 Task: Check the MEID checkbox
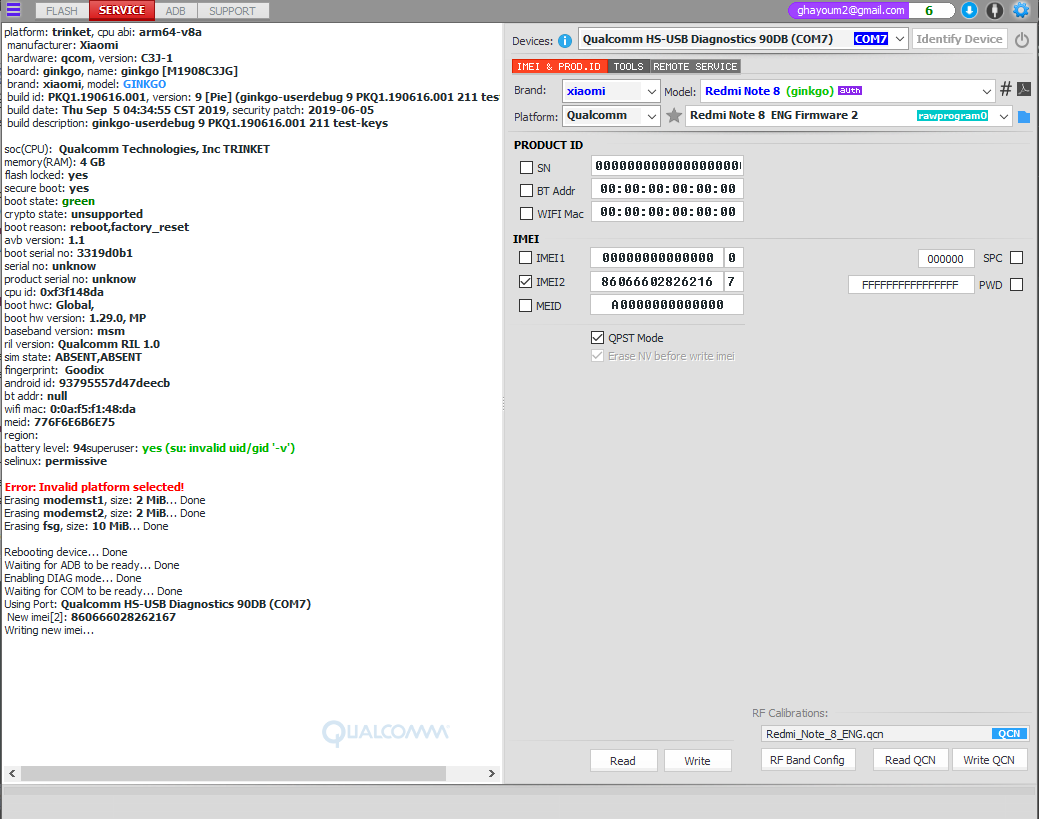point(525,305)
